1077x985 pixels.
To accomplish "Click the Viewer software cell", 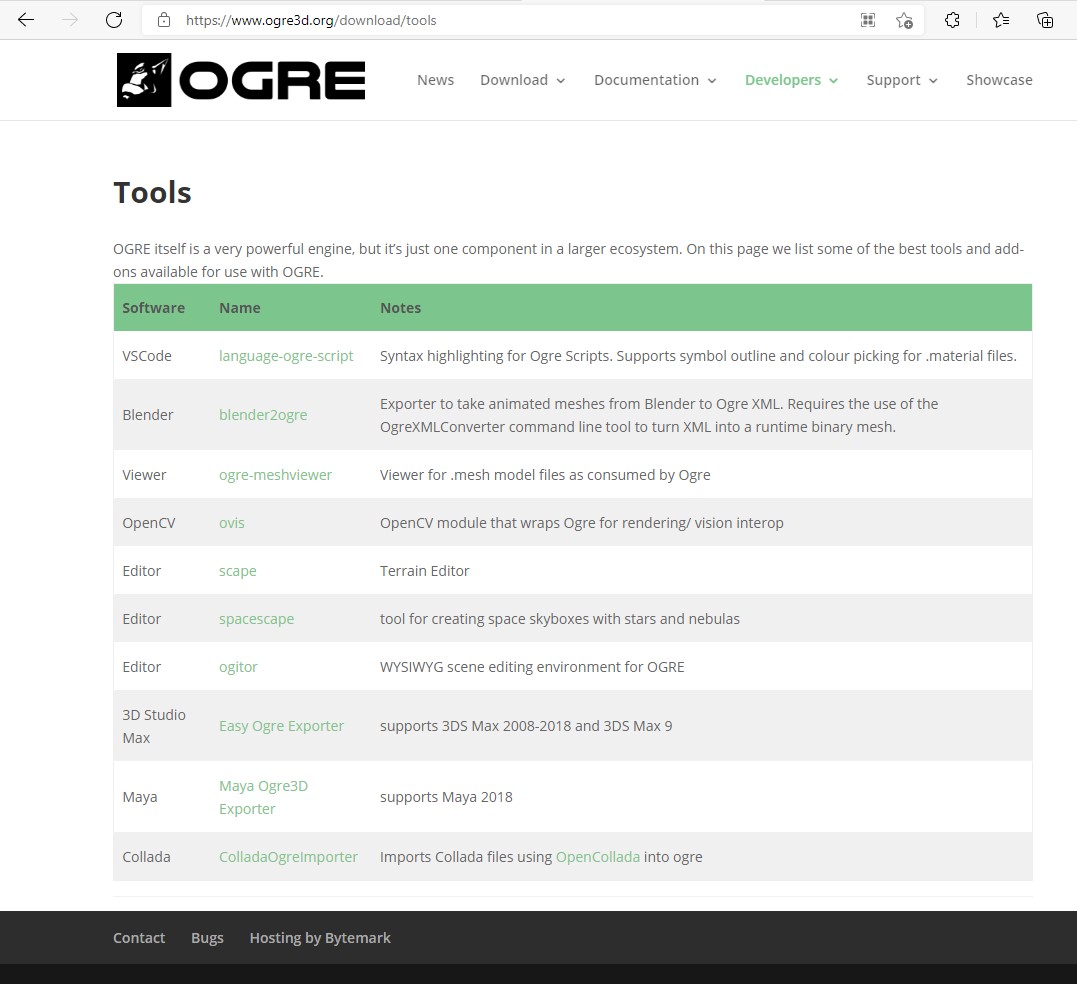I will pyautogui.click(x=144, y=475).
